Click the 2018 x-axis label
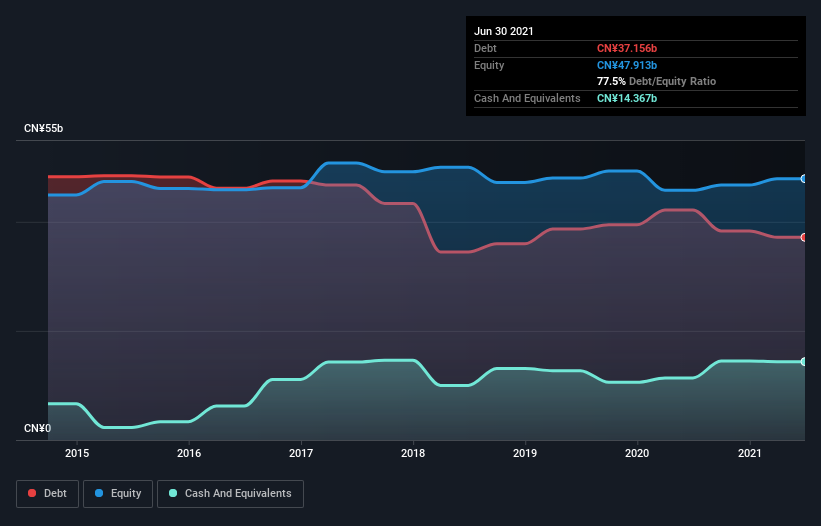Screen dimensions: 821x526 413,453
